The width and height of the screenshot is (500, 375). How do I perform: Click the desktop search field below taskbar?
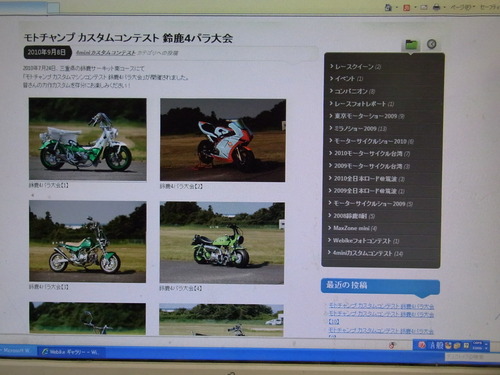472,357
